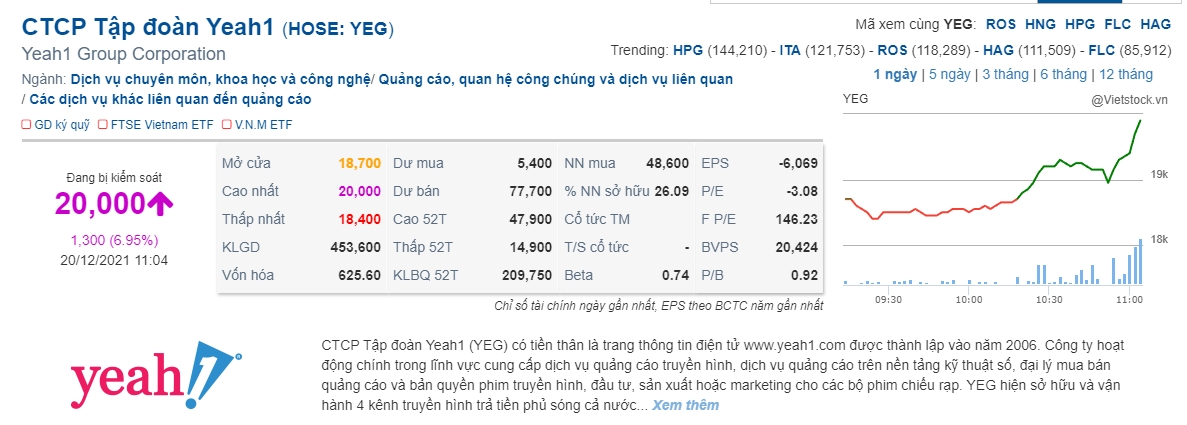Select the 1 ngày chart range

coord(895,74)
